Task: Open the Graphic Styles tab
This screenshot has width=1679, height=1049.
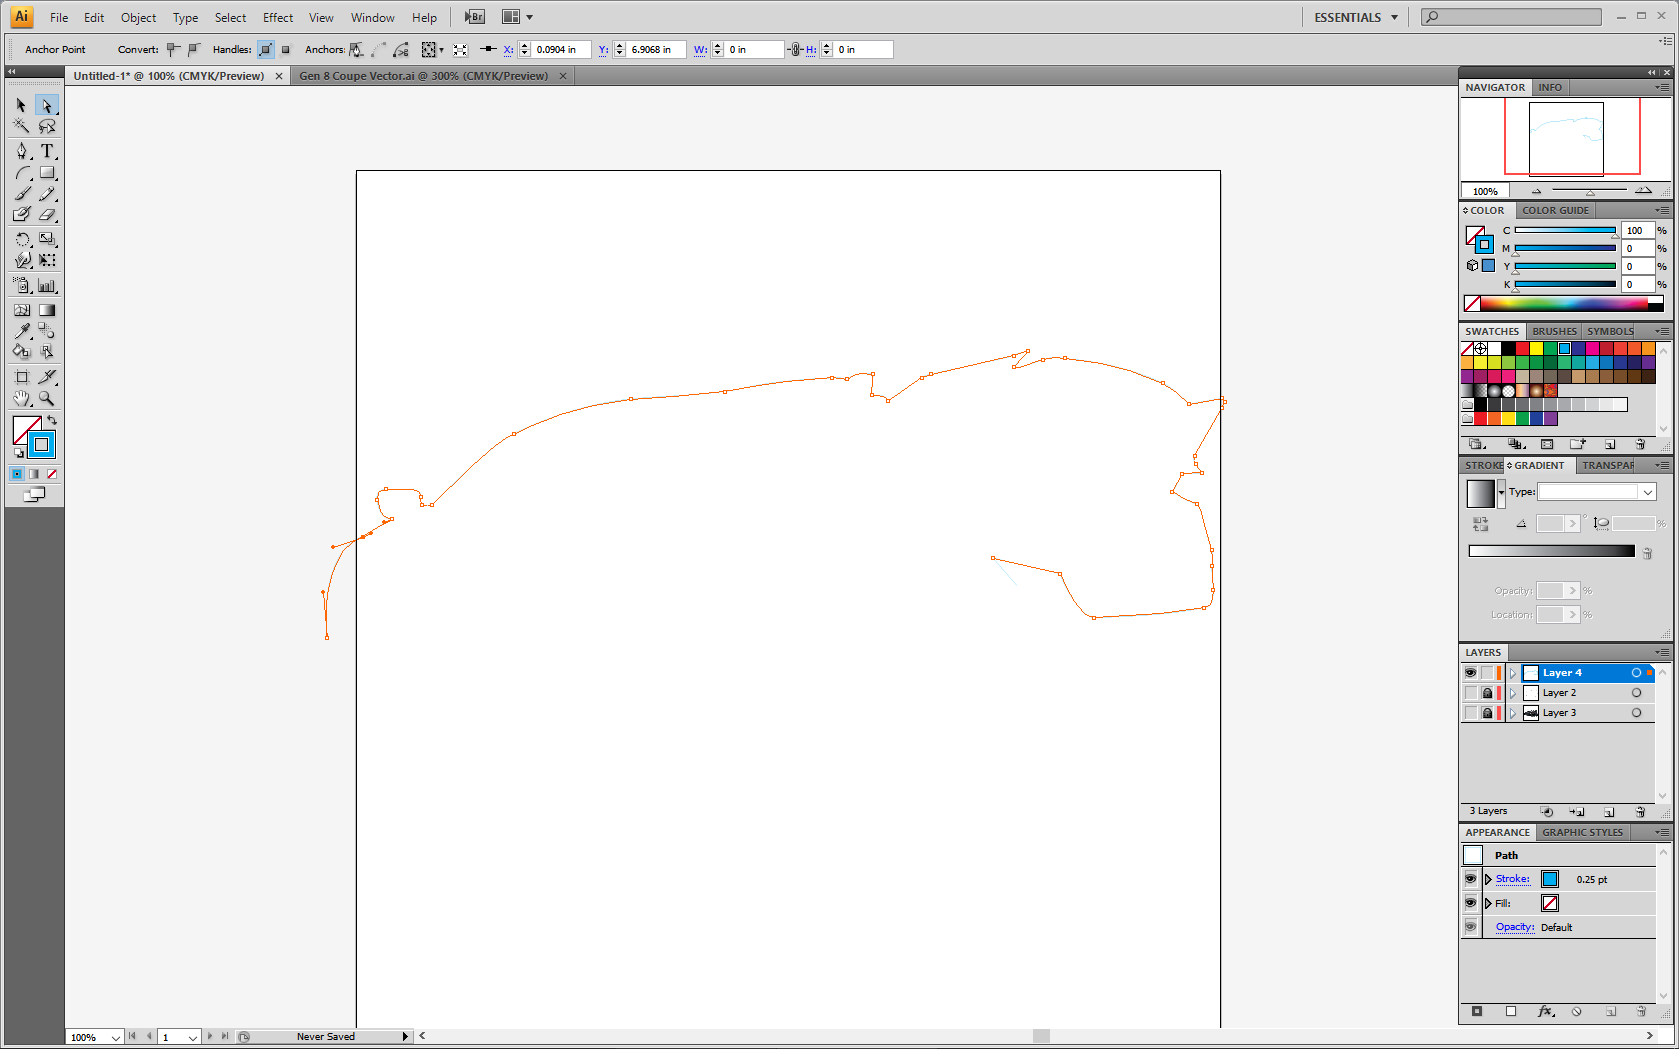Action: pos(1582,832)
